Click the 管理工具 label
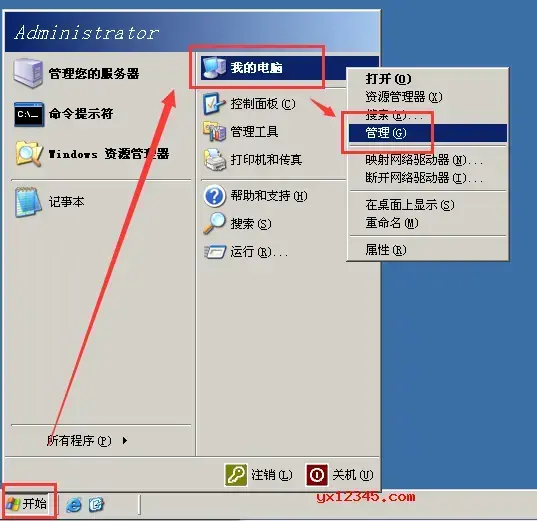 pyautogui.click(x=254, y=132)
